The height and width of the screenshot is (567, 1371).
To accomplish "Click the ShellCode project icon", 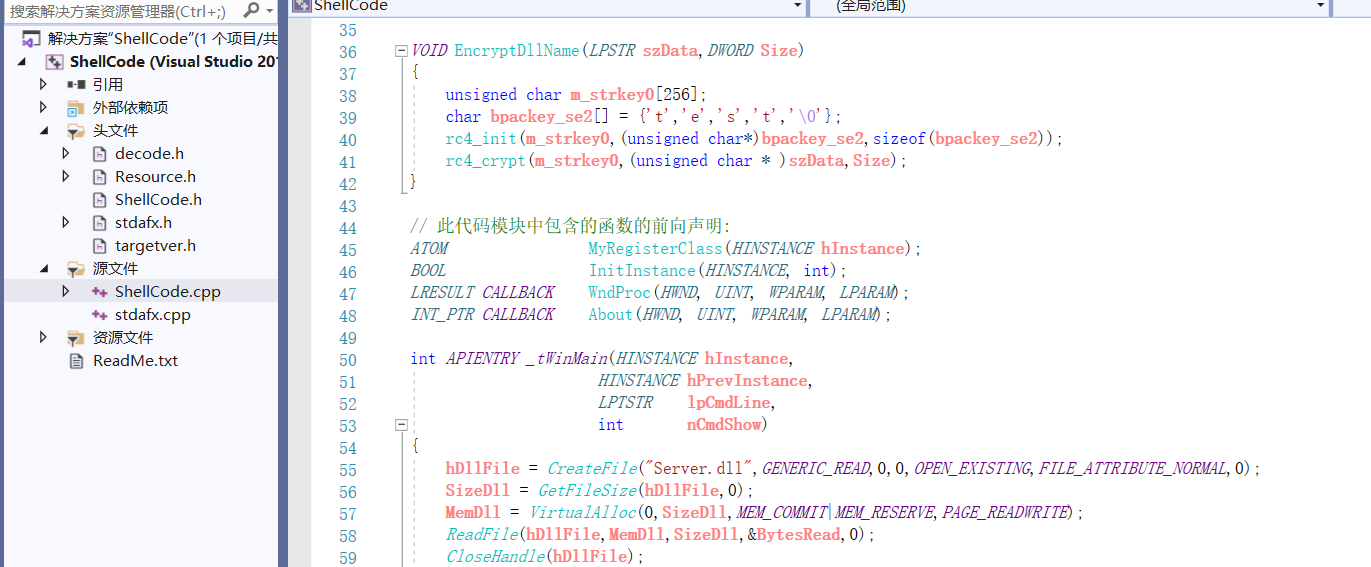I will (54, 62).
